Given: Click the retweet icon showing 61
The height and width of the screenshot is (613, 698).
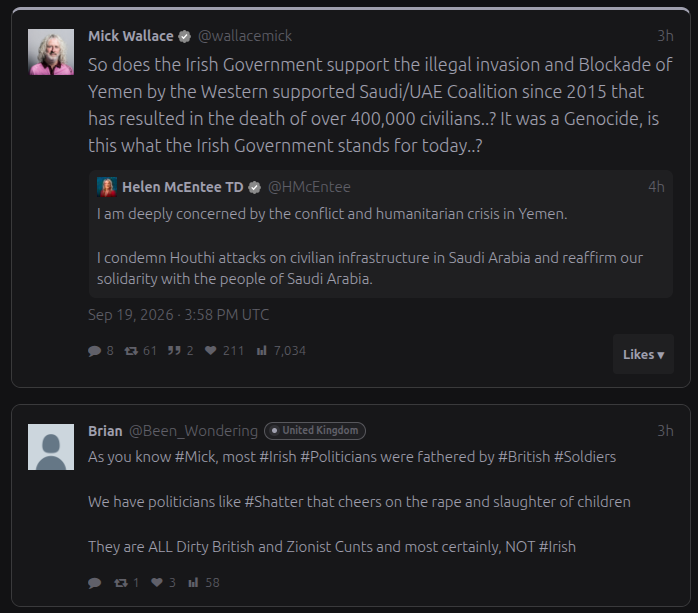Looking at the screenshot, I should point(131,351).
